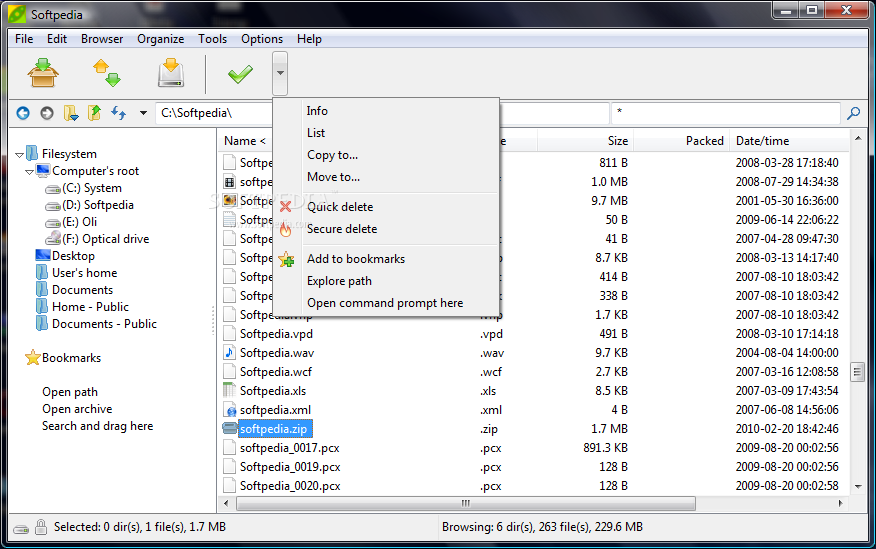
Task: Select the Softpedia.wcf file
Action: click(x=276, y=372)
